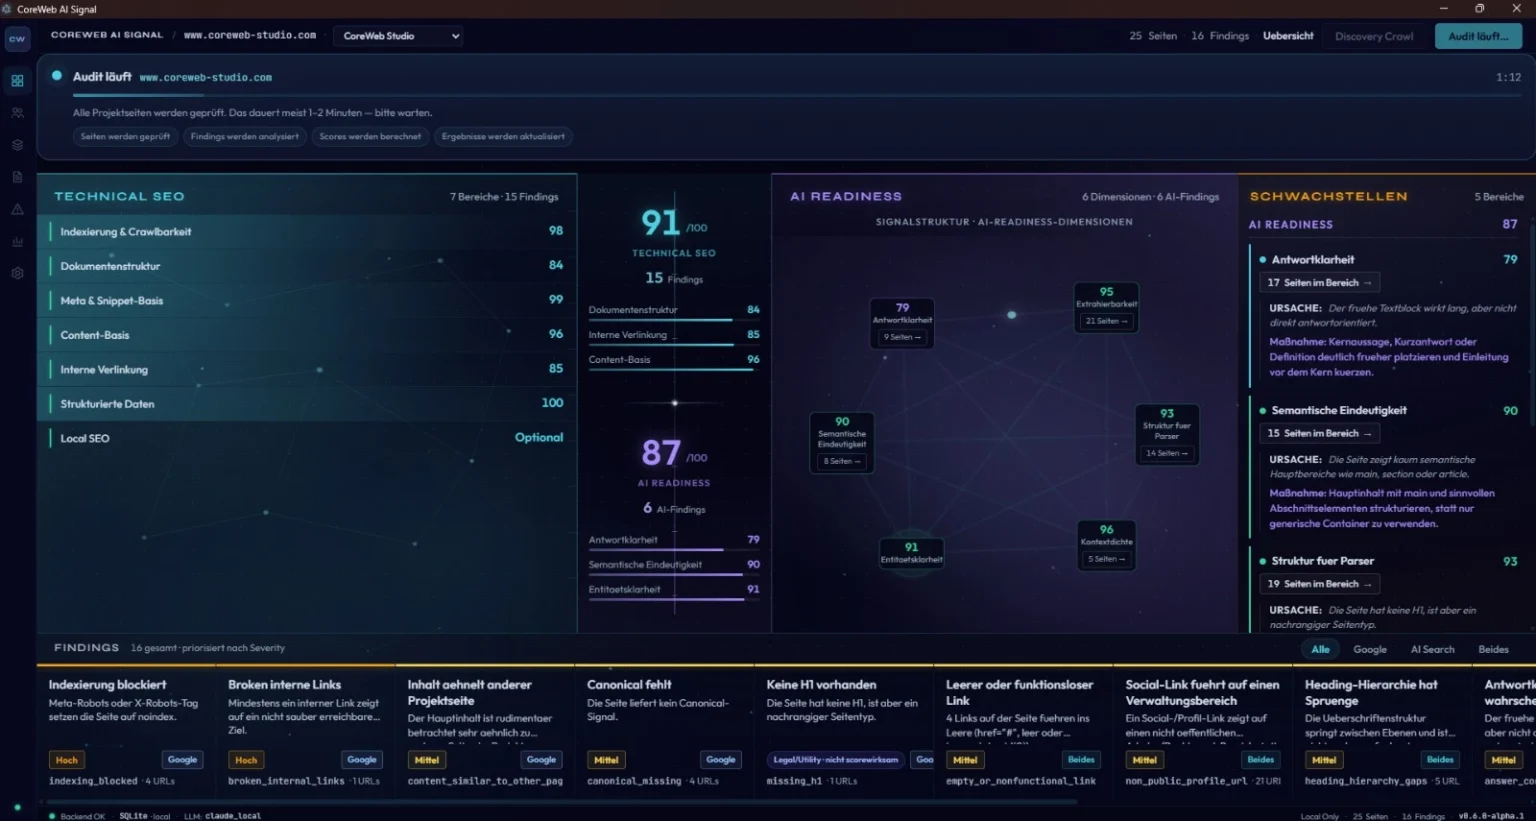Select the Meta & Snippet-Basis row
Image resolution: width=1536 pixels, height=821 pixels.
pyautogui.click(x=308, y=300)
